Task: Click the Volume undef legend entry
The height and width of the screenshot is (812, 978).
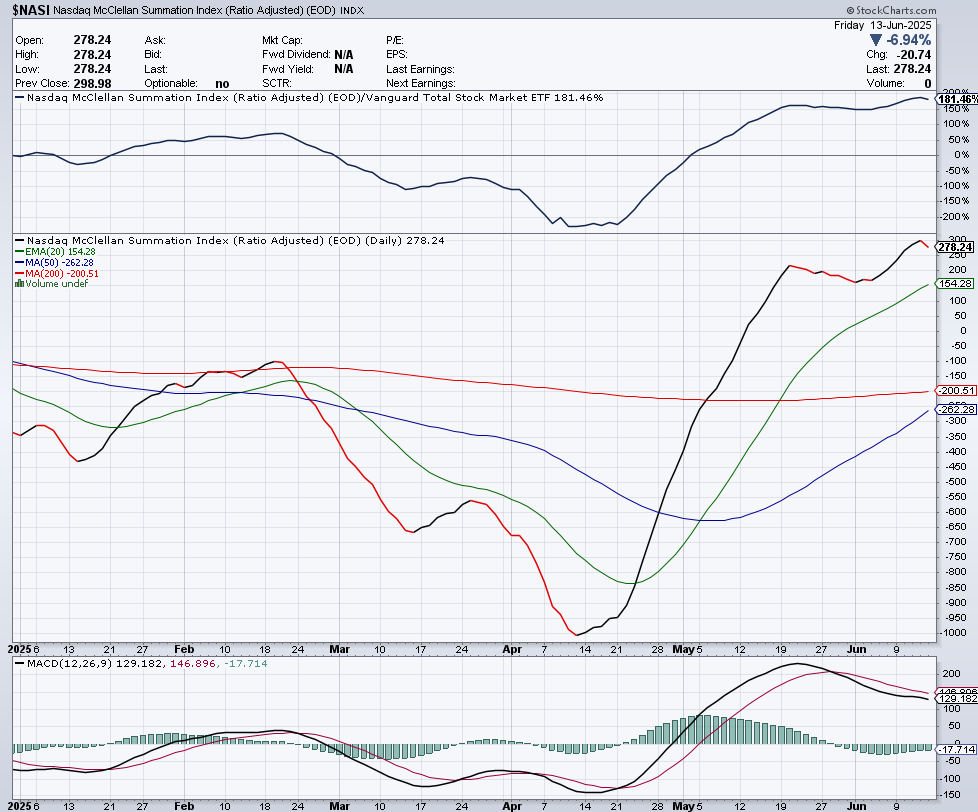Action: 52,283
